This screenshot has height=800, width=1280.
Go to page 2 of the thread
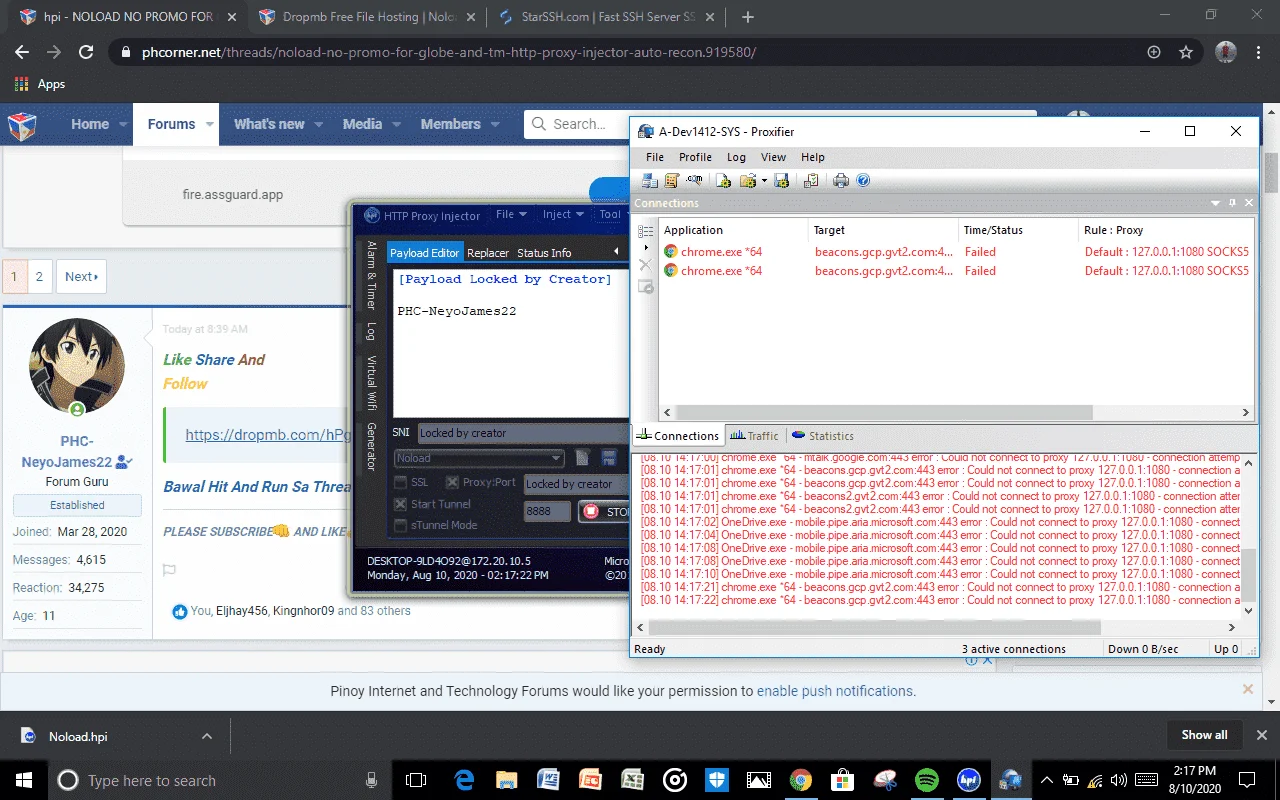coord(39,277)
